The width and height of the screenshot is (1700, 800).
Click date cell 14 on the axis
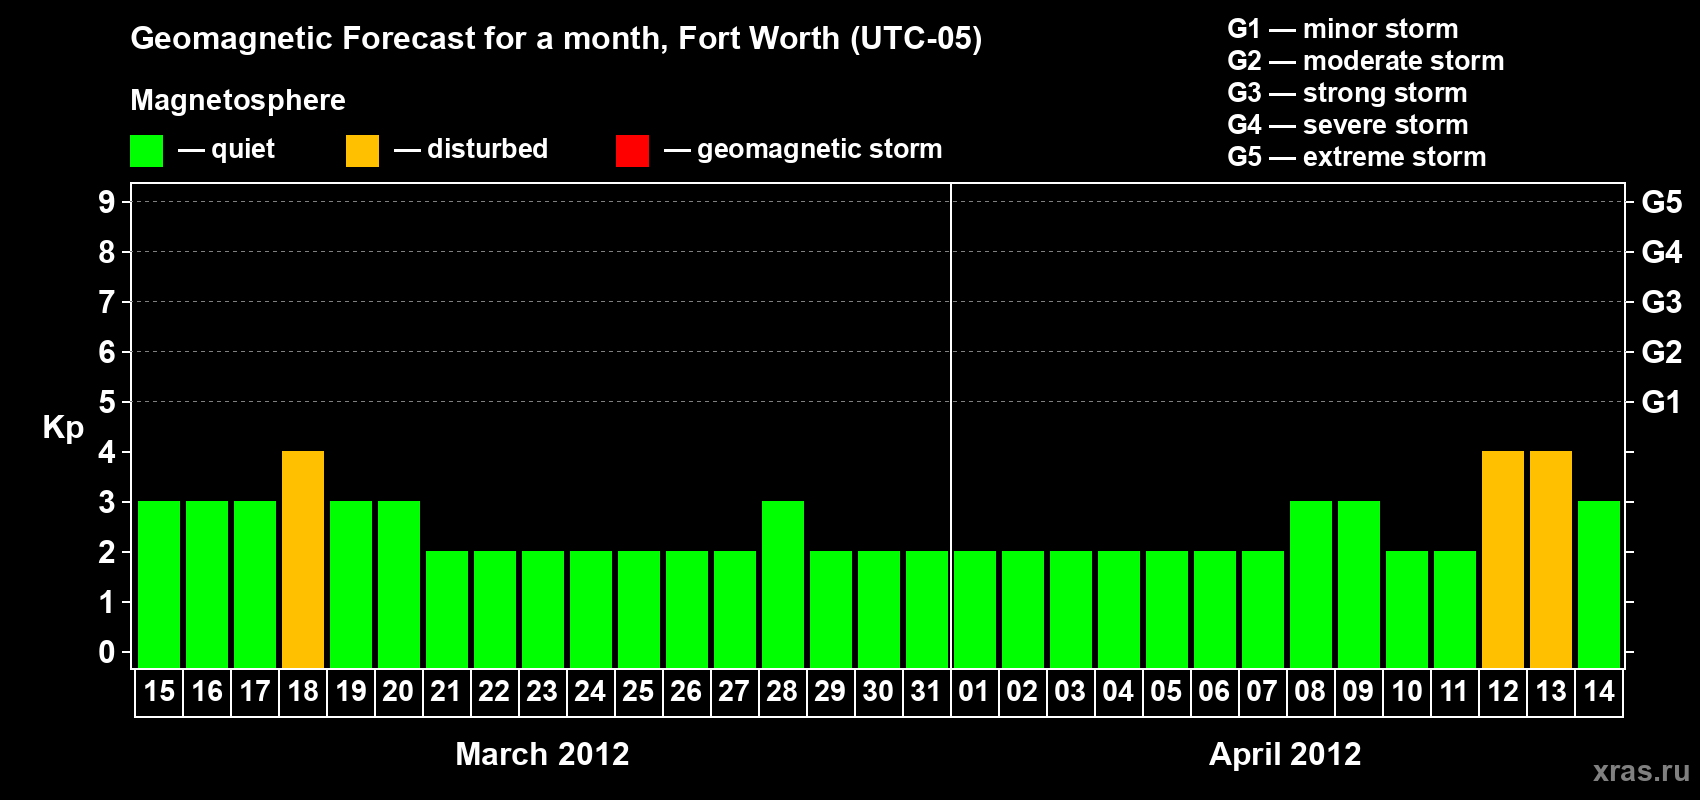point(1599,692)
